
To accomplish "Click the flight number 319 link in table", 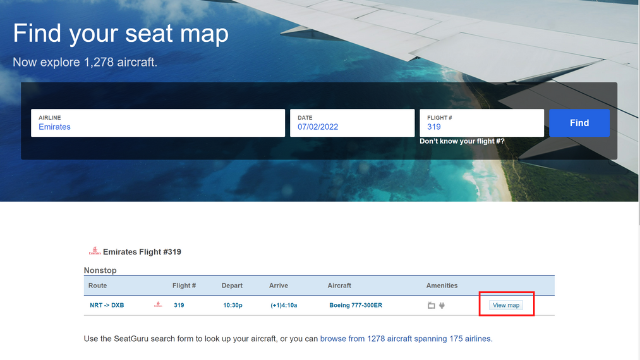I will (179, 305).
